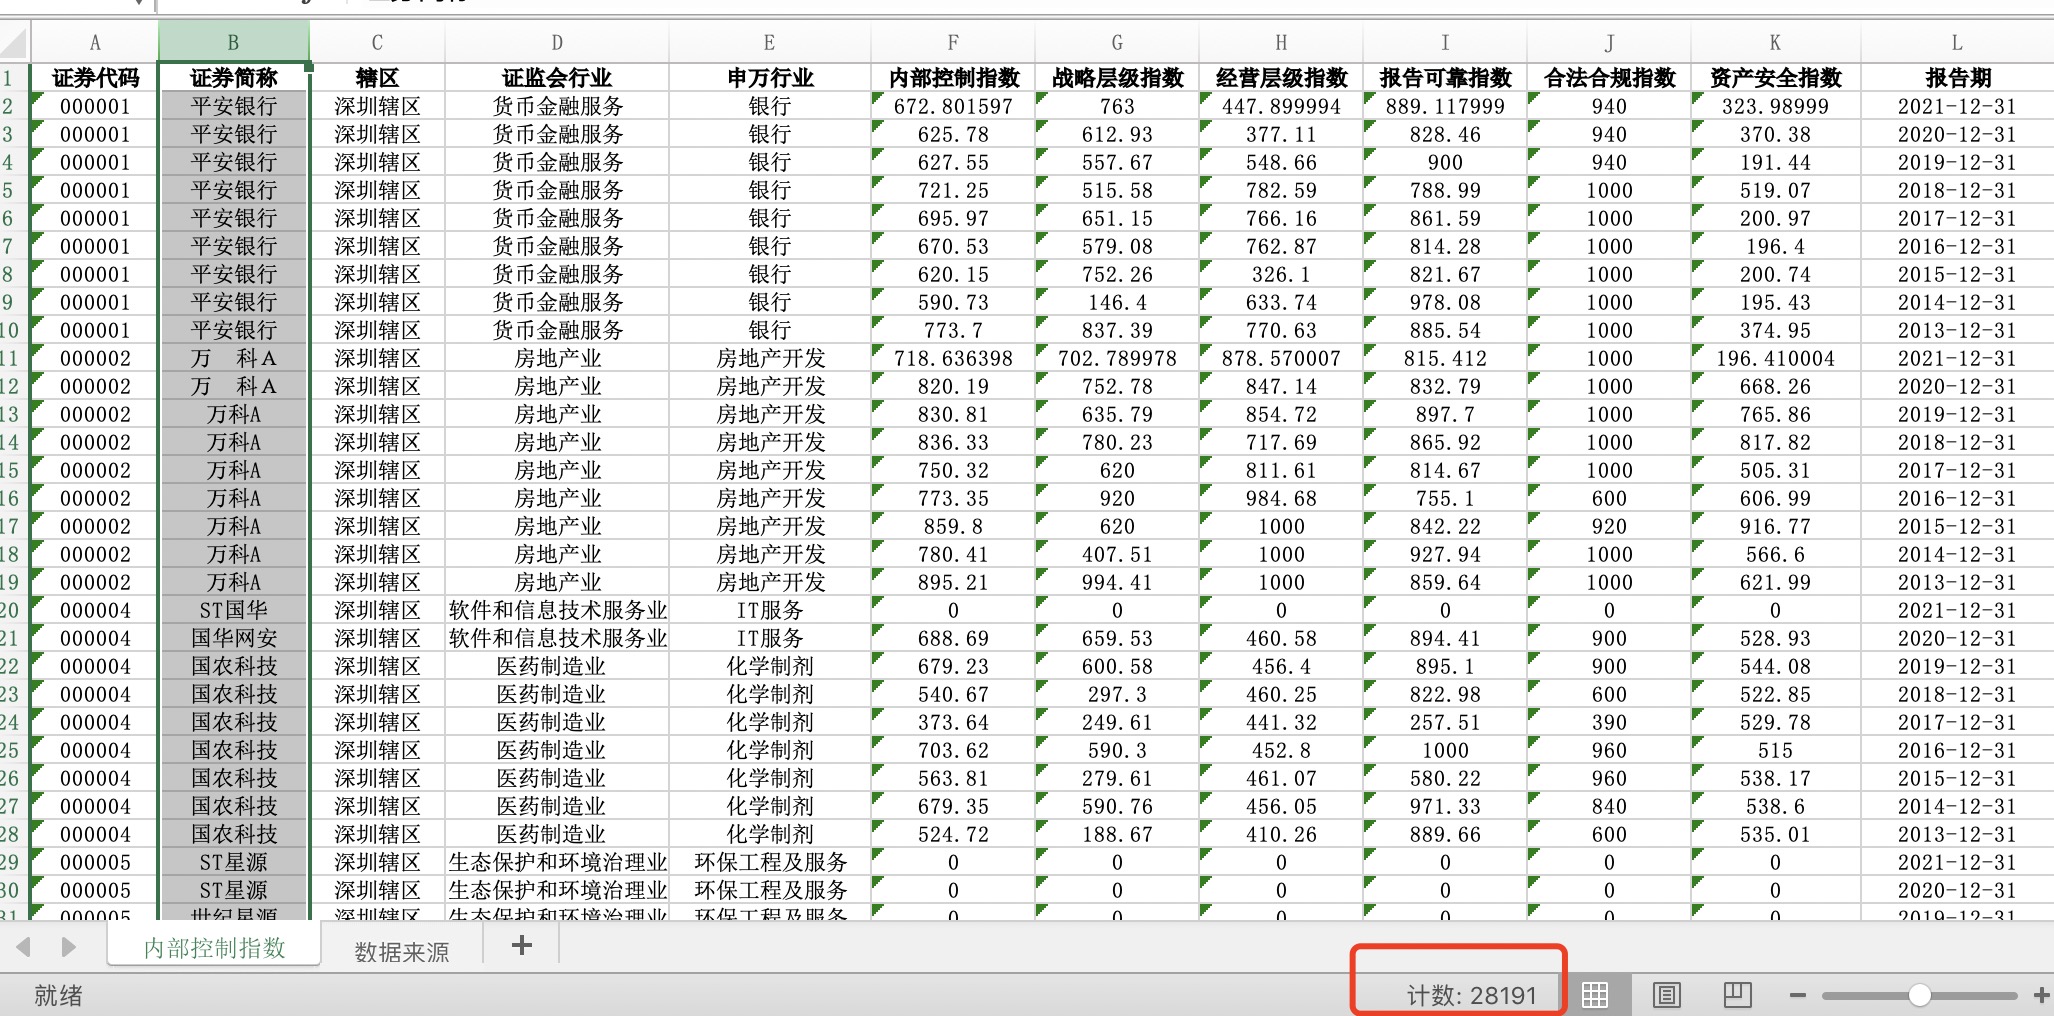Select row 15 header
Viewport: 2054px width, 1016px height.
[x=14, y=470]
